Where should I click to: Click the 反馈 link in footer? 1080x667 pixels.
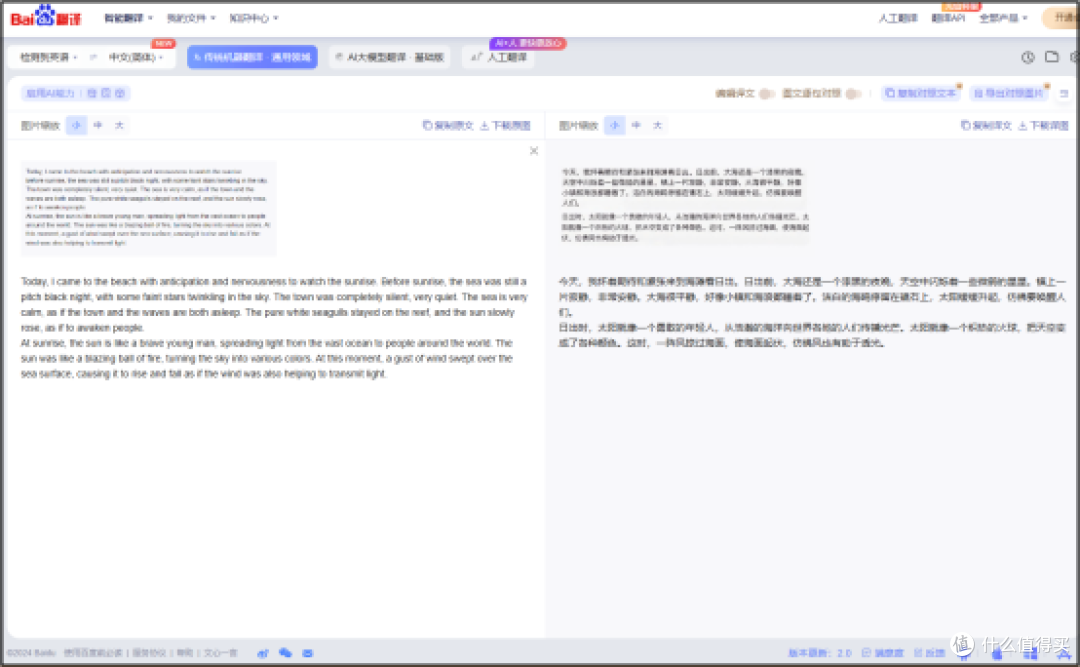(x=930, y=653)
